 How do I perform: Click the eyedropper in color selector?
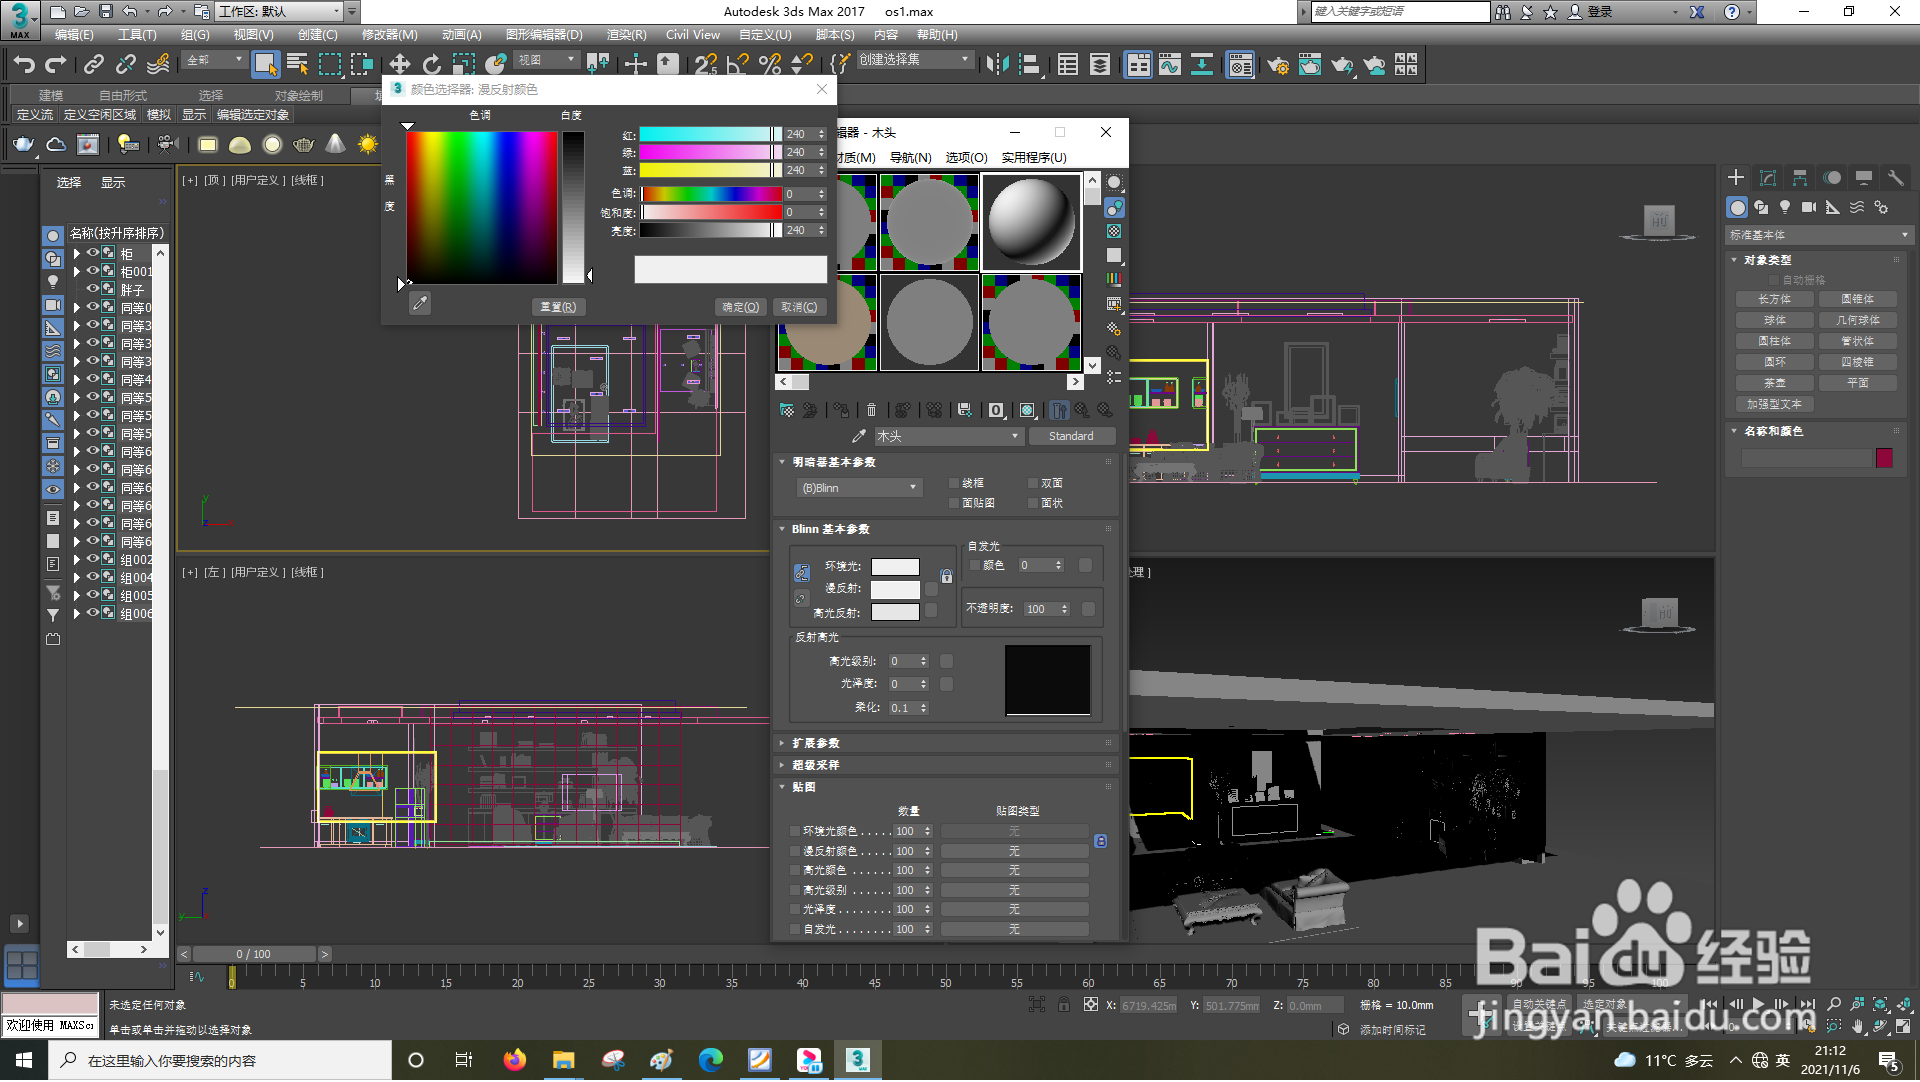click(420, 303)
